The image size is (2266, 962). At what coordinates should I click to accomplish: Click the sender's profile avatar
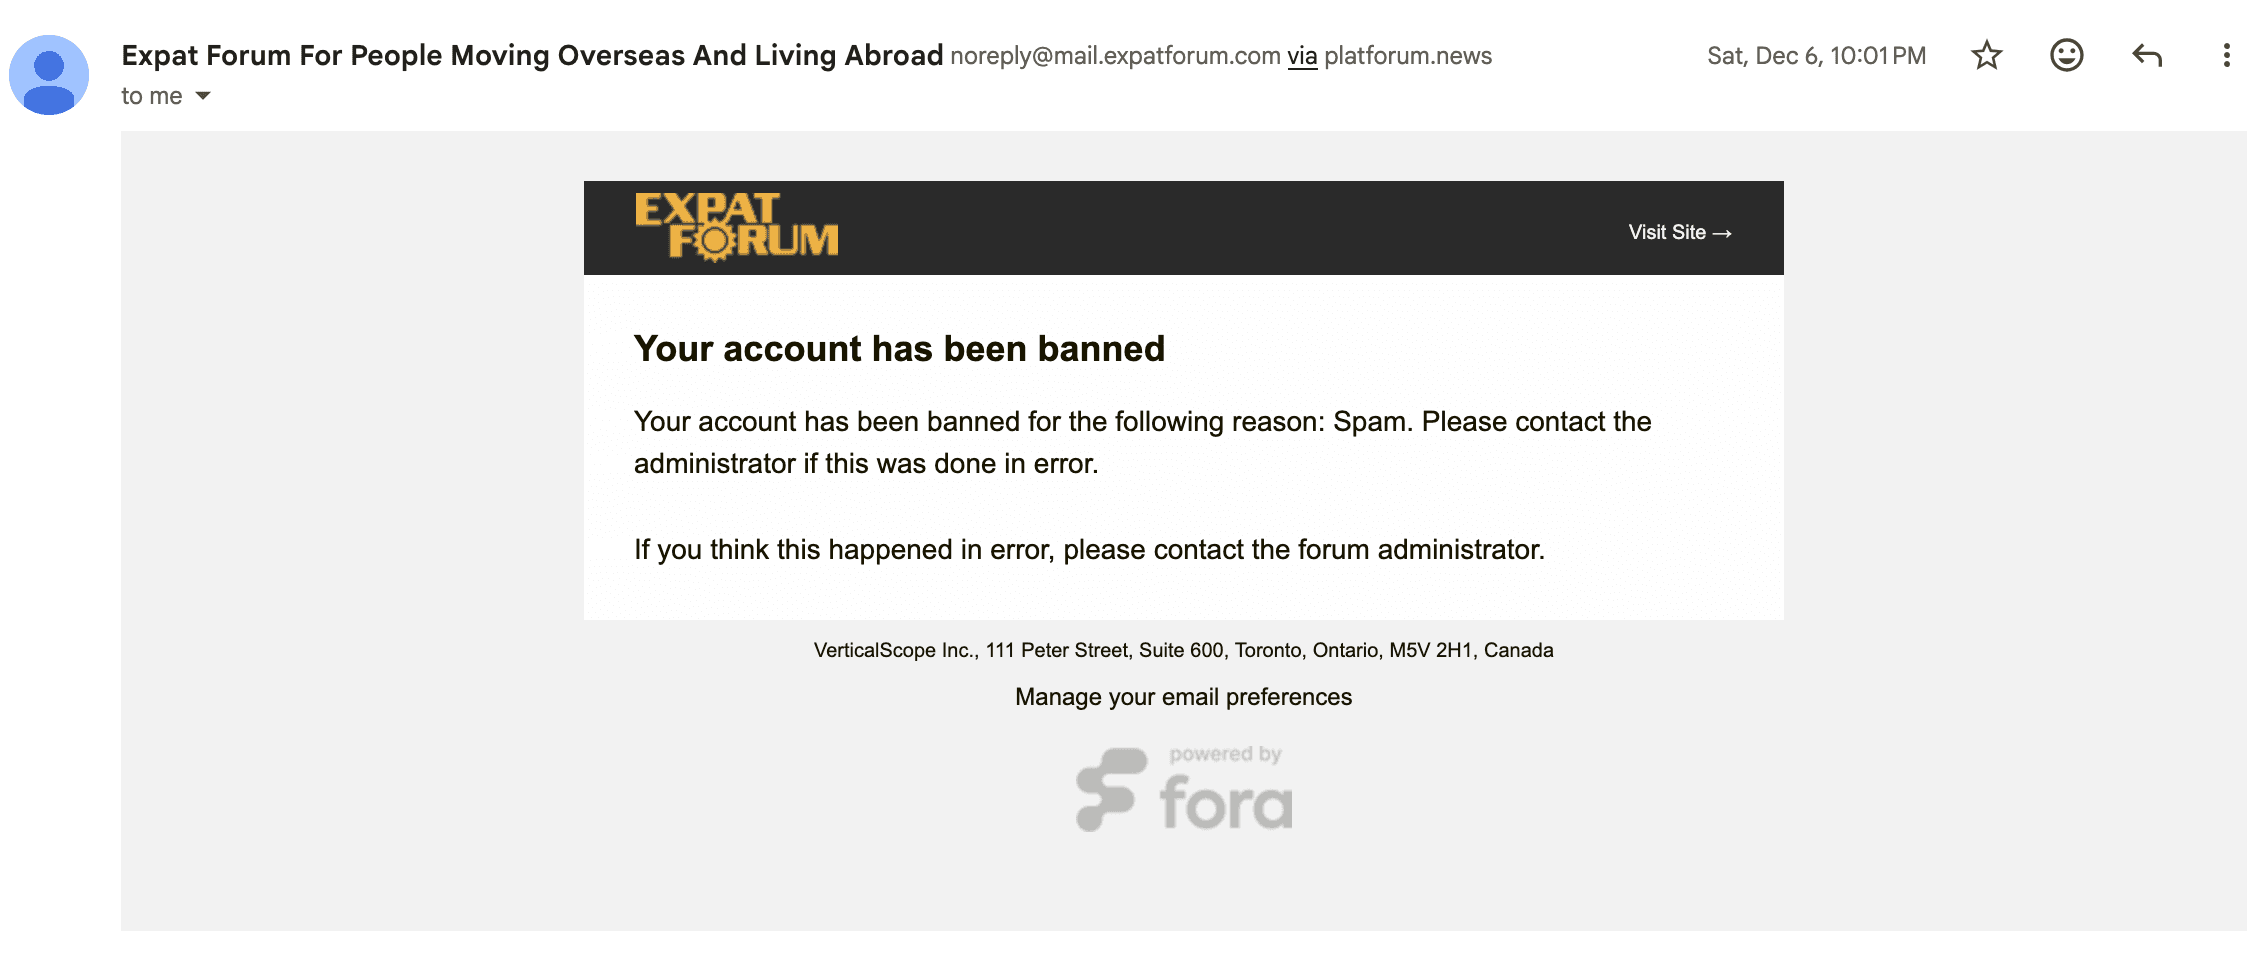click(x=49, y=75)
